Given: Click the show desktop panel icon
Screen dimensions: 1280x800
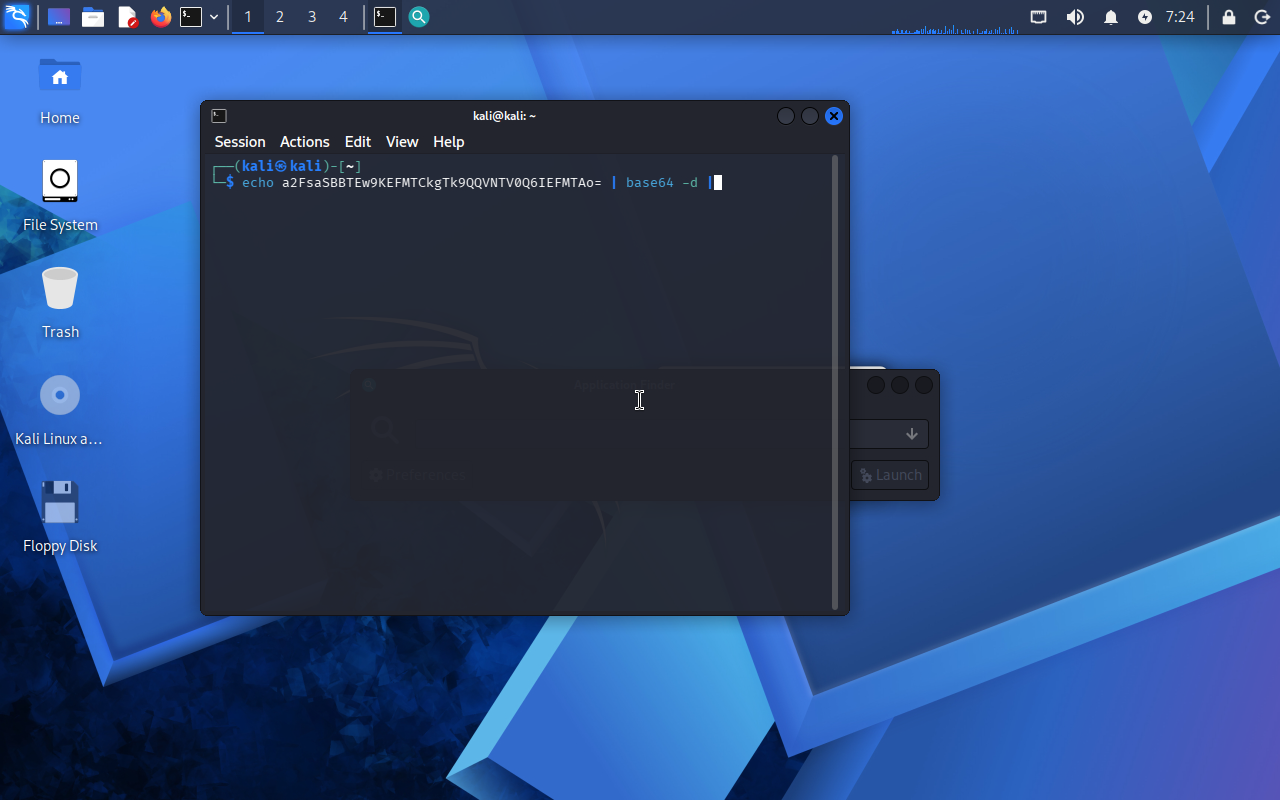Looking at the screenshot, I should click(x=59, y=17).
